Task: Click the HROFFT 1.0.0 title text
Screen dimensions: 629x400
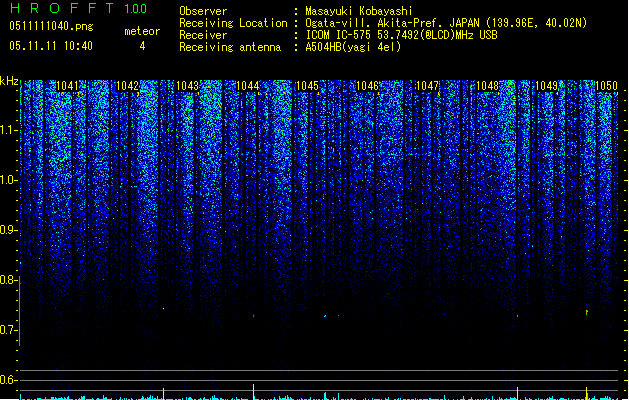Action: 78,8
